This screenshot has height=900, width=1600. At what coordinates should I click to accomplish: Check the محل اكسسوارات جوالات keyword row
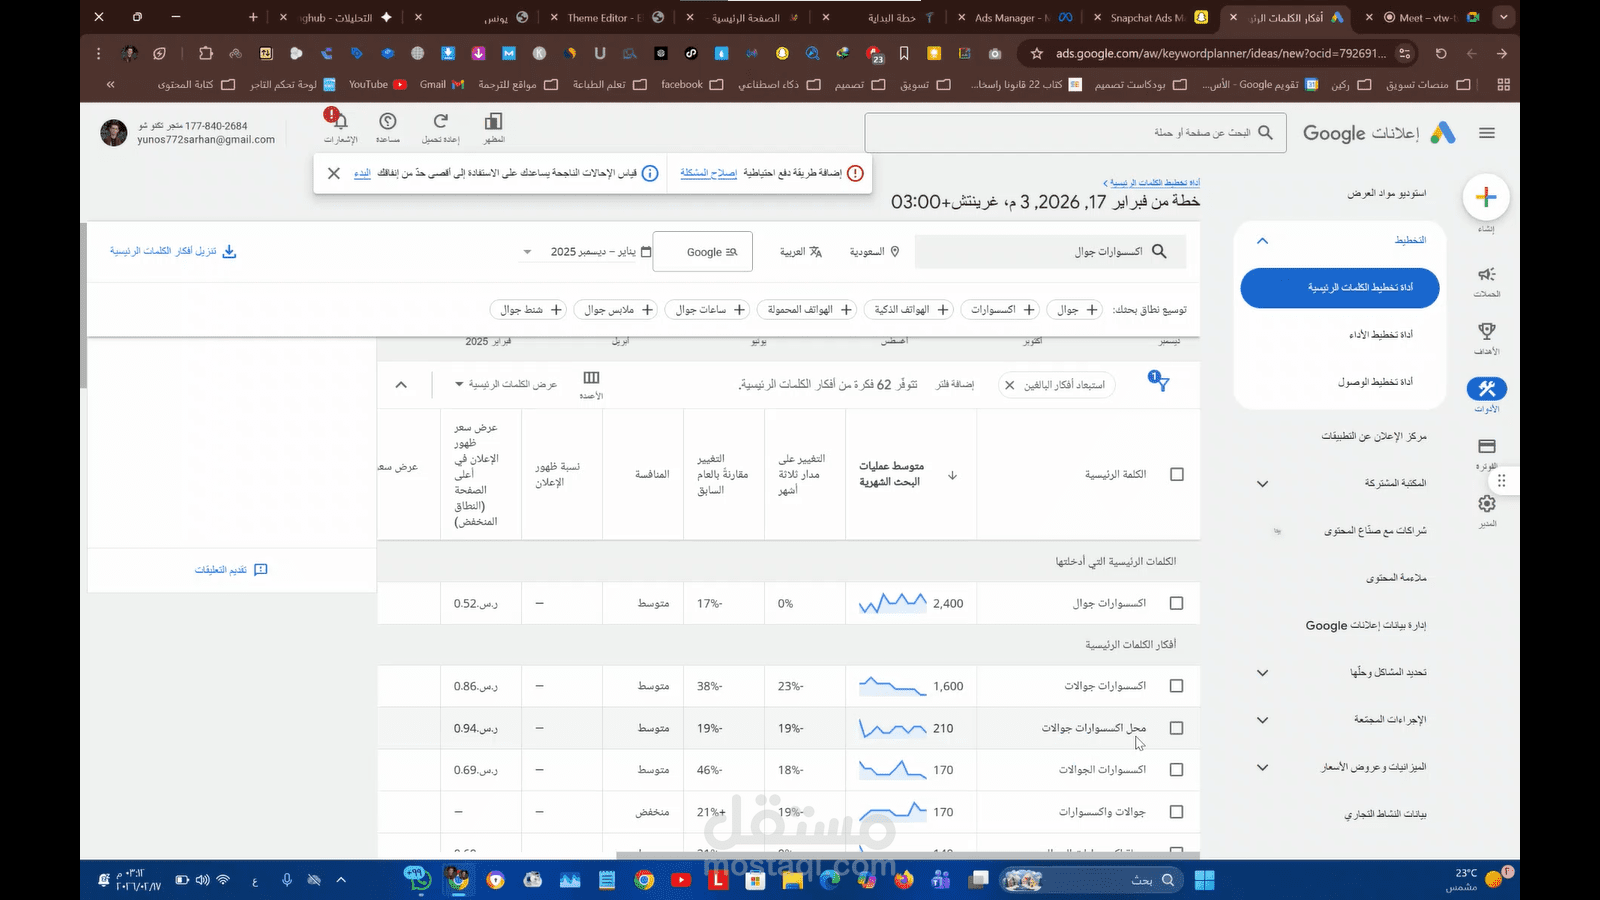point(1177,728)
